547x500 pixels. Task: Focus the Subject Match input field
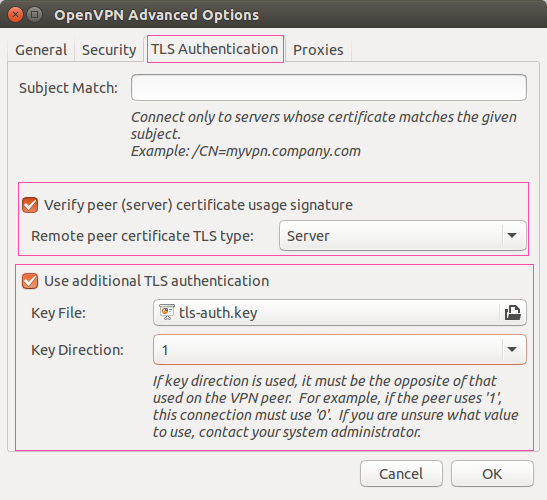point(329,87)
